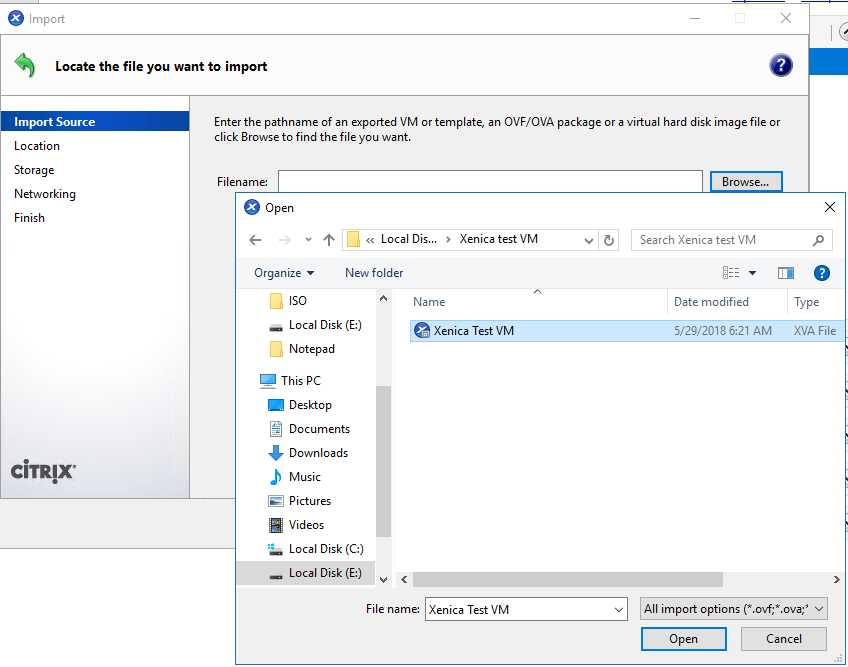Change the view layout icon
The image size is (848, 667).
pyautogui.click(x=731, y=273)
